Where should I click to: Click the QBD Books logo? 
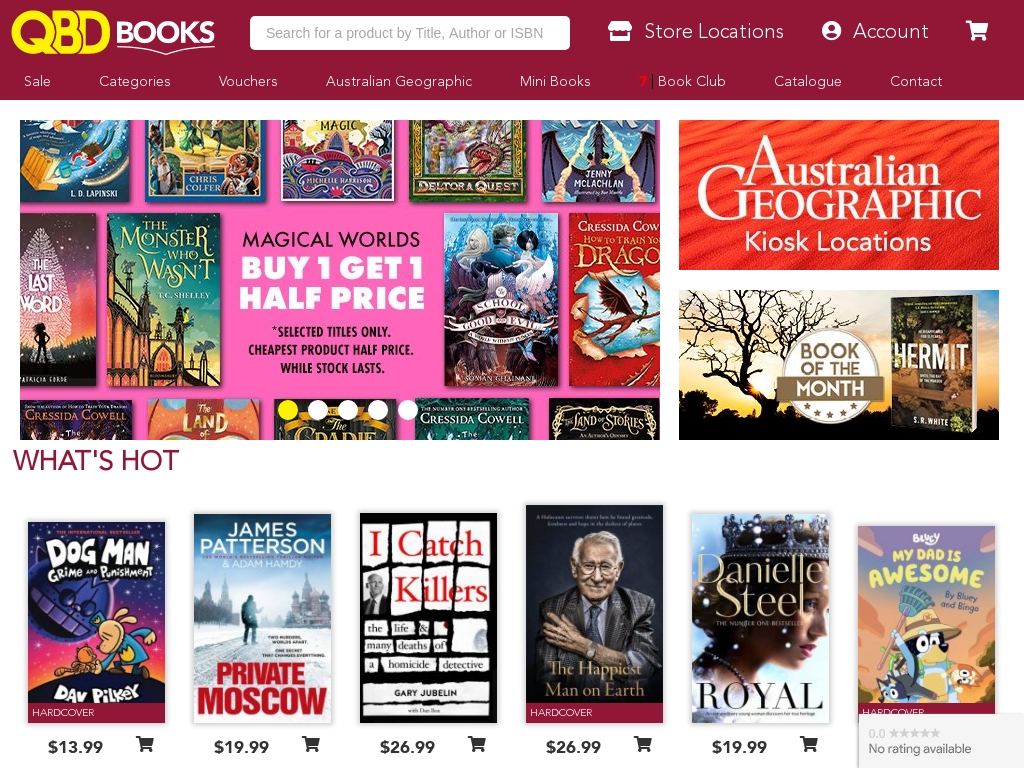click(113, 32)
